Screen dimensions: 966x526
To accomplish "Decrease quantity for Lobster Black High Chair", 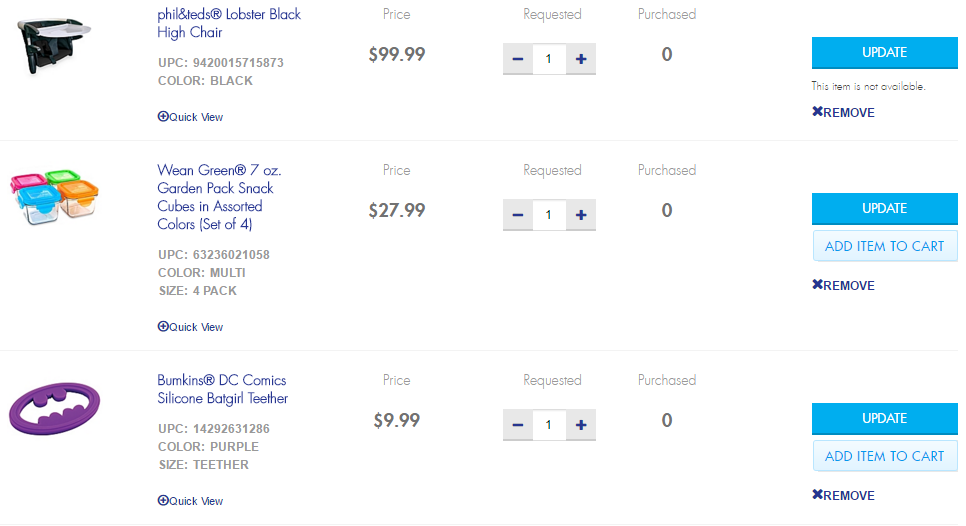I will pos(518,59).
